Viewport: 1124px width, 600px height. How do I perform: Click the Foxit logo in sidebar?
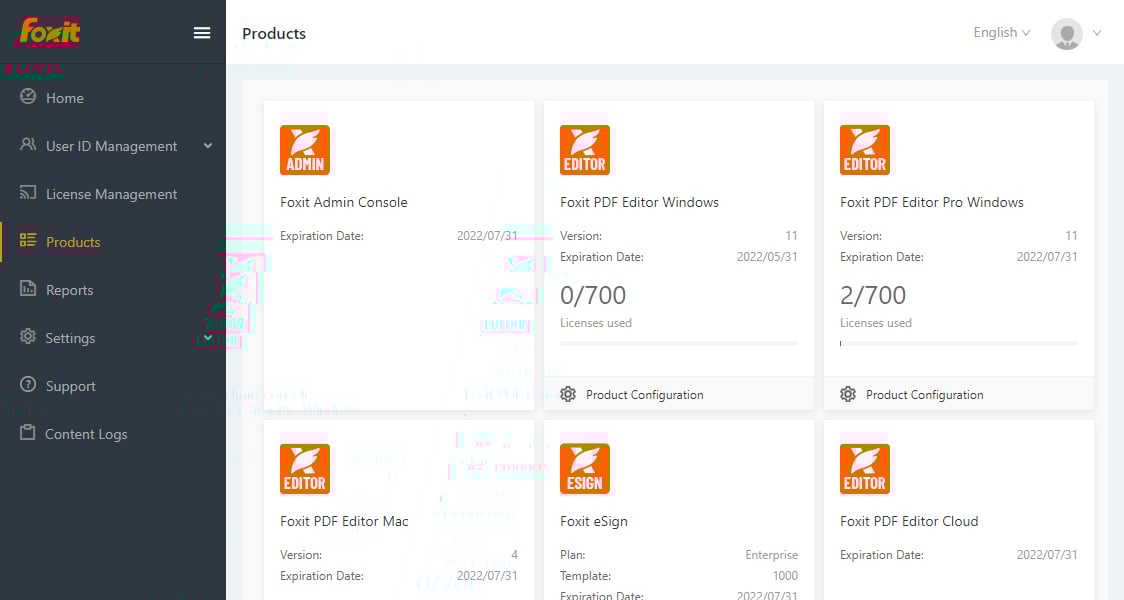pyautogui.click(x=50, y=32)
